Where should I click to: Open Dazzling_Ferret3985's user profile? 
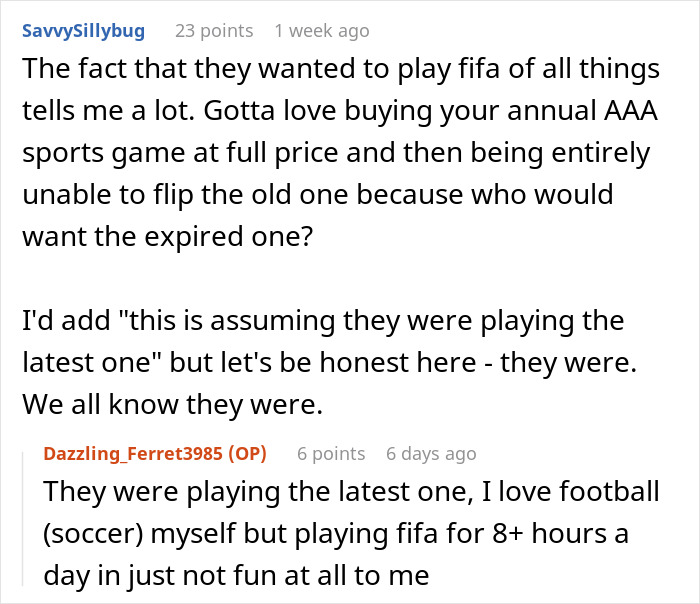point(135,454)
